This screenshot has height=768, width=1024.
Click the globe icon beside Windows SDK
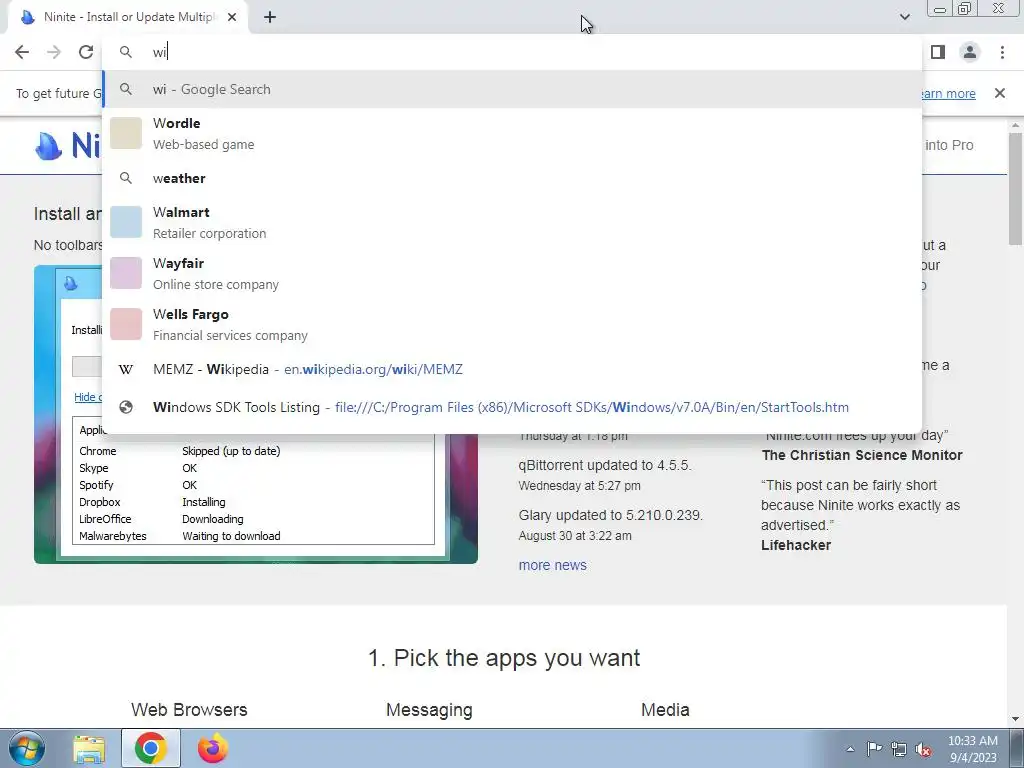tap(126, 407)
